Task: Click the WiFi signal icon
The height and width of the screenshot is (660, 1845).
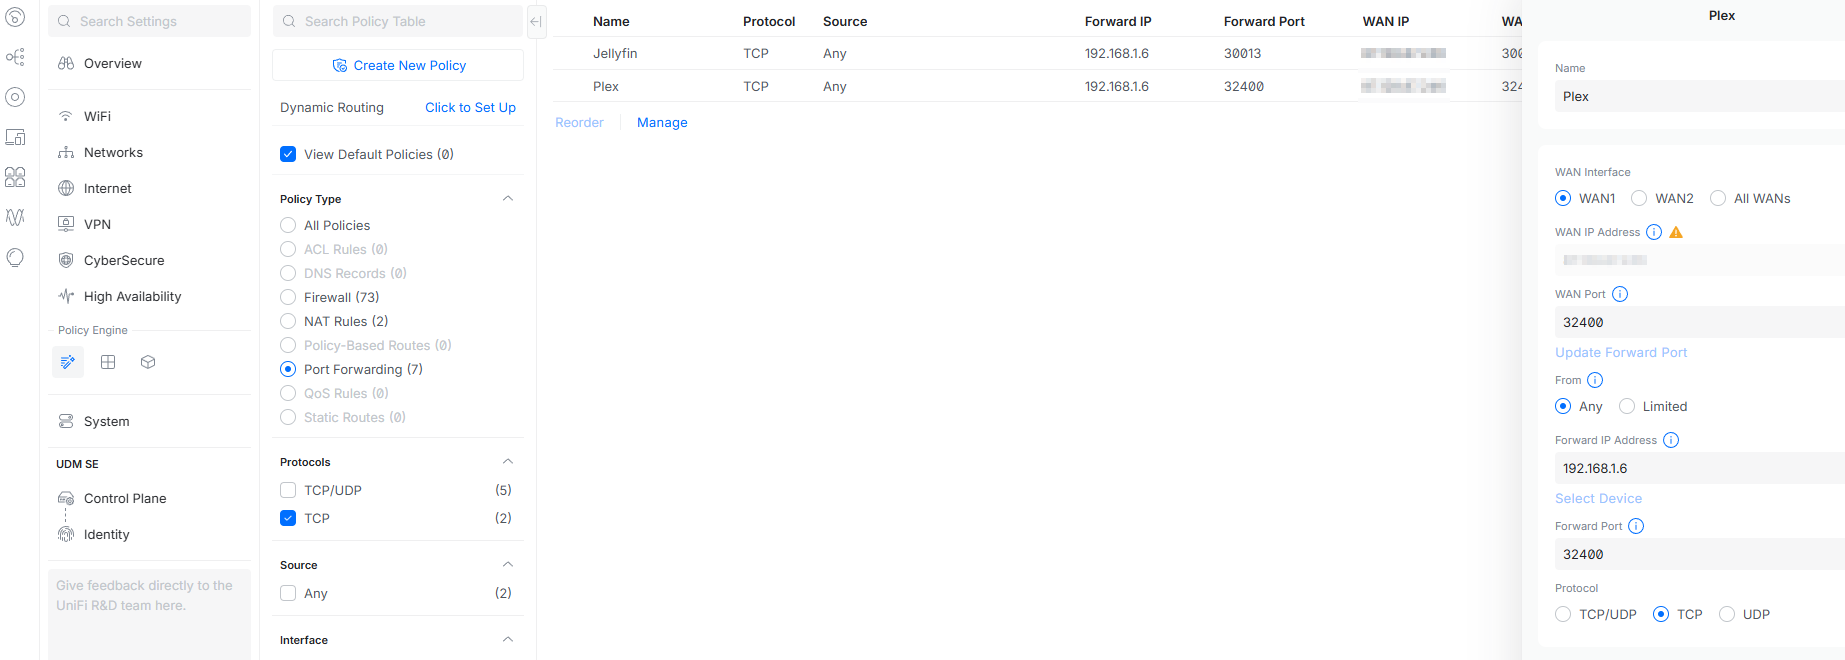Action: coord(66,116)
